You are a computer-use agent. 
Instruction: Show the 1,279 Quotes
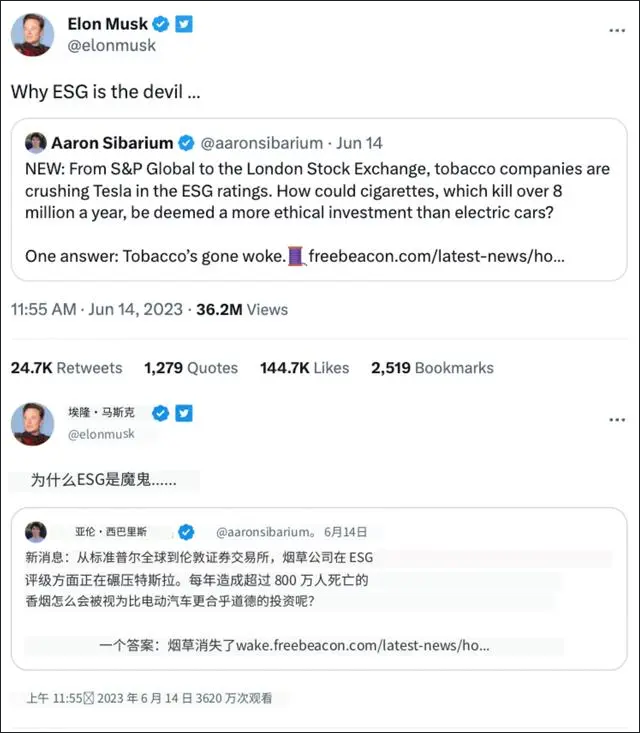(191, 368)
